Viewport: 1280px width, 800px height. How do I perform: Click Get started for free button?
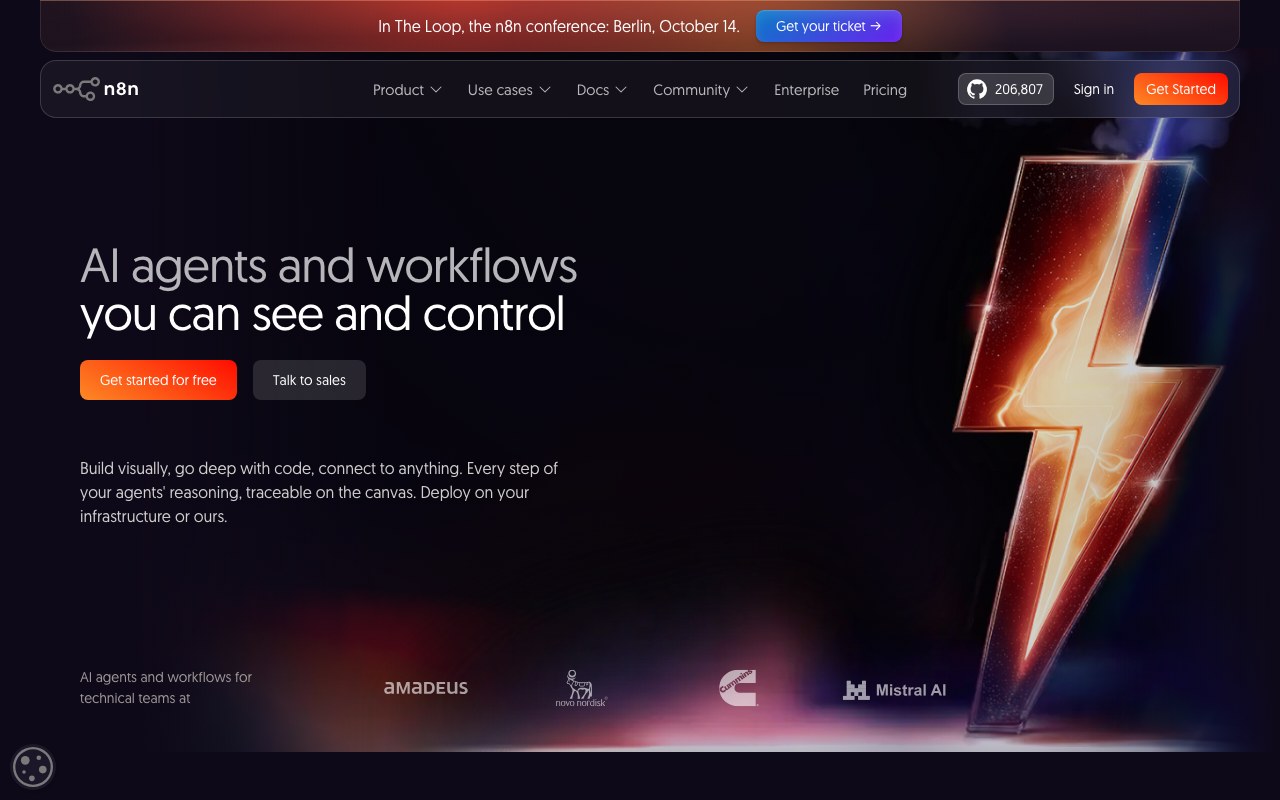click(x=158, y=380)
